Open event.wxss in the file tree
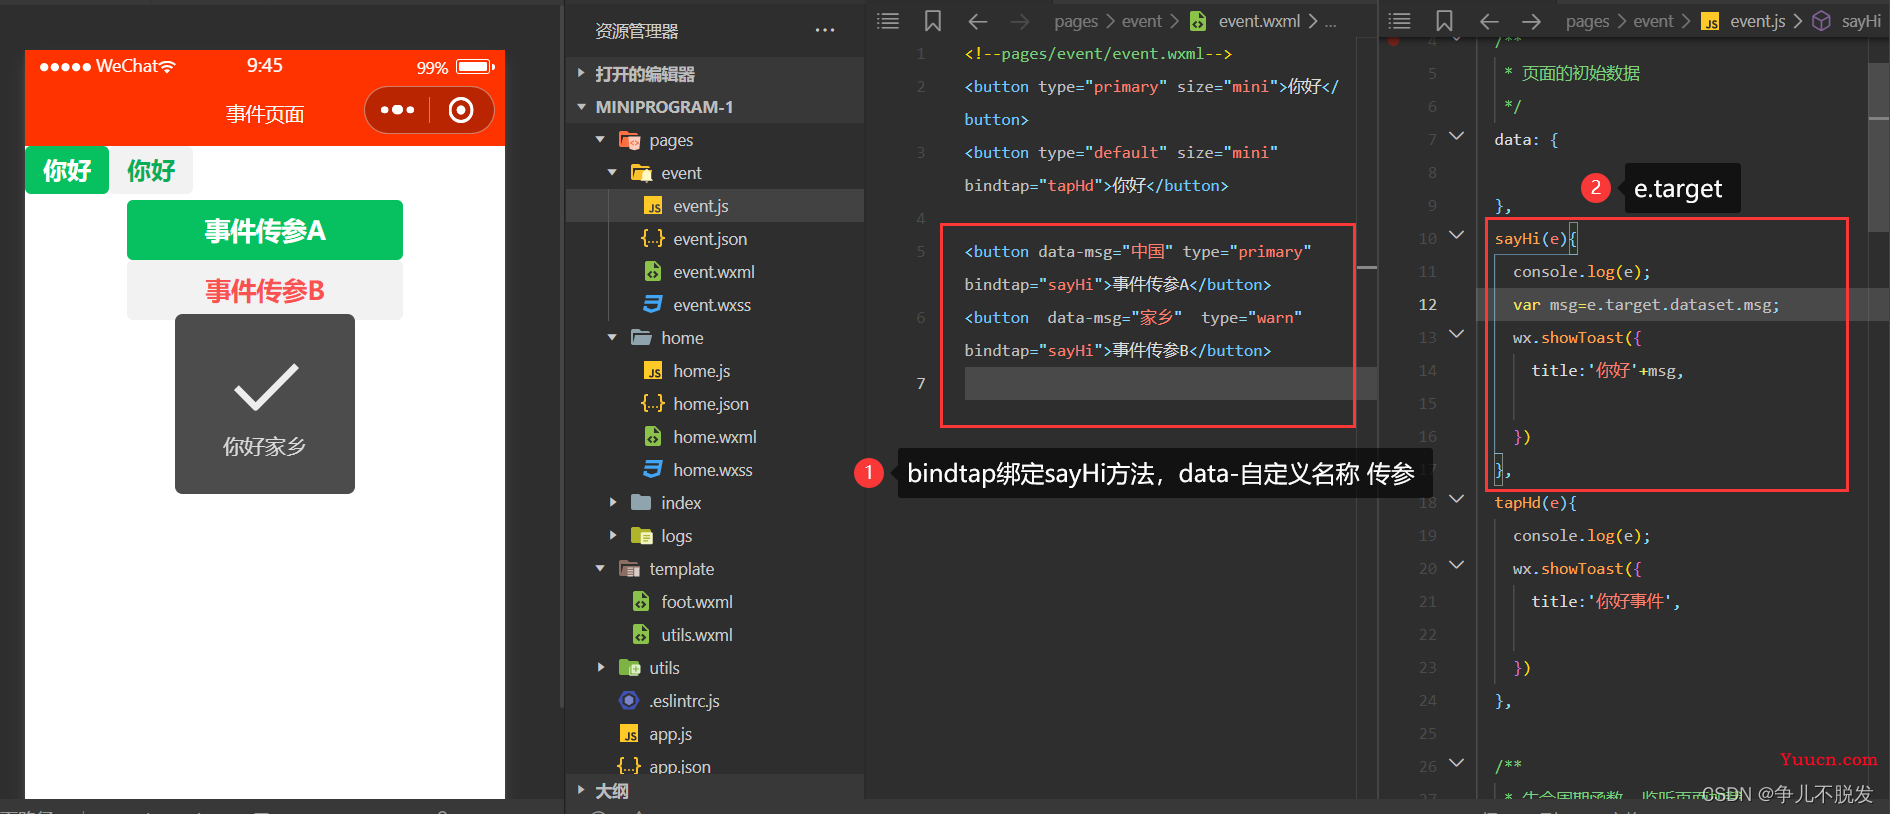The width and height of the screenshot is (1890, 814). pyautogui.click(x=715, y=305)
